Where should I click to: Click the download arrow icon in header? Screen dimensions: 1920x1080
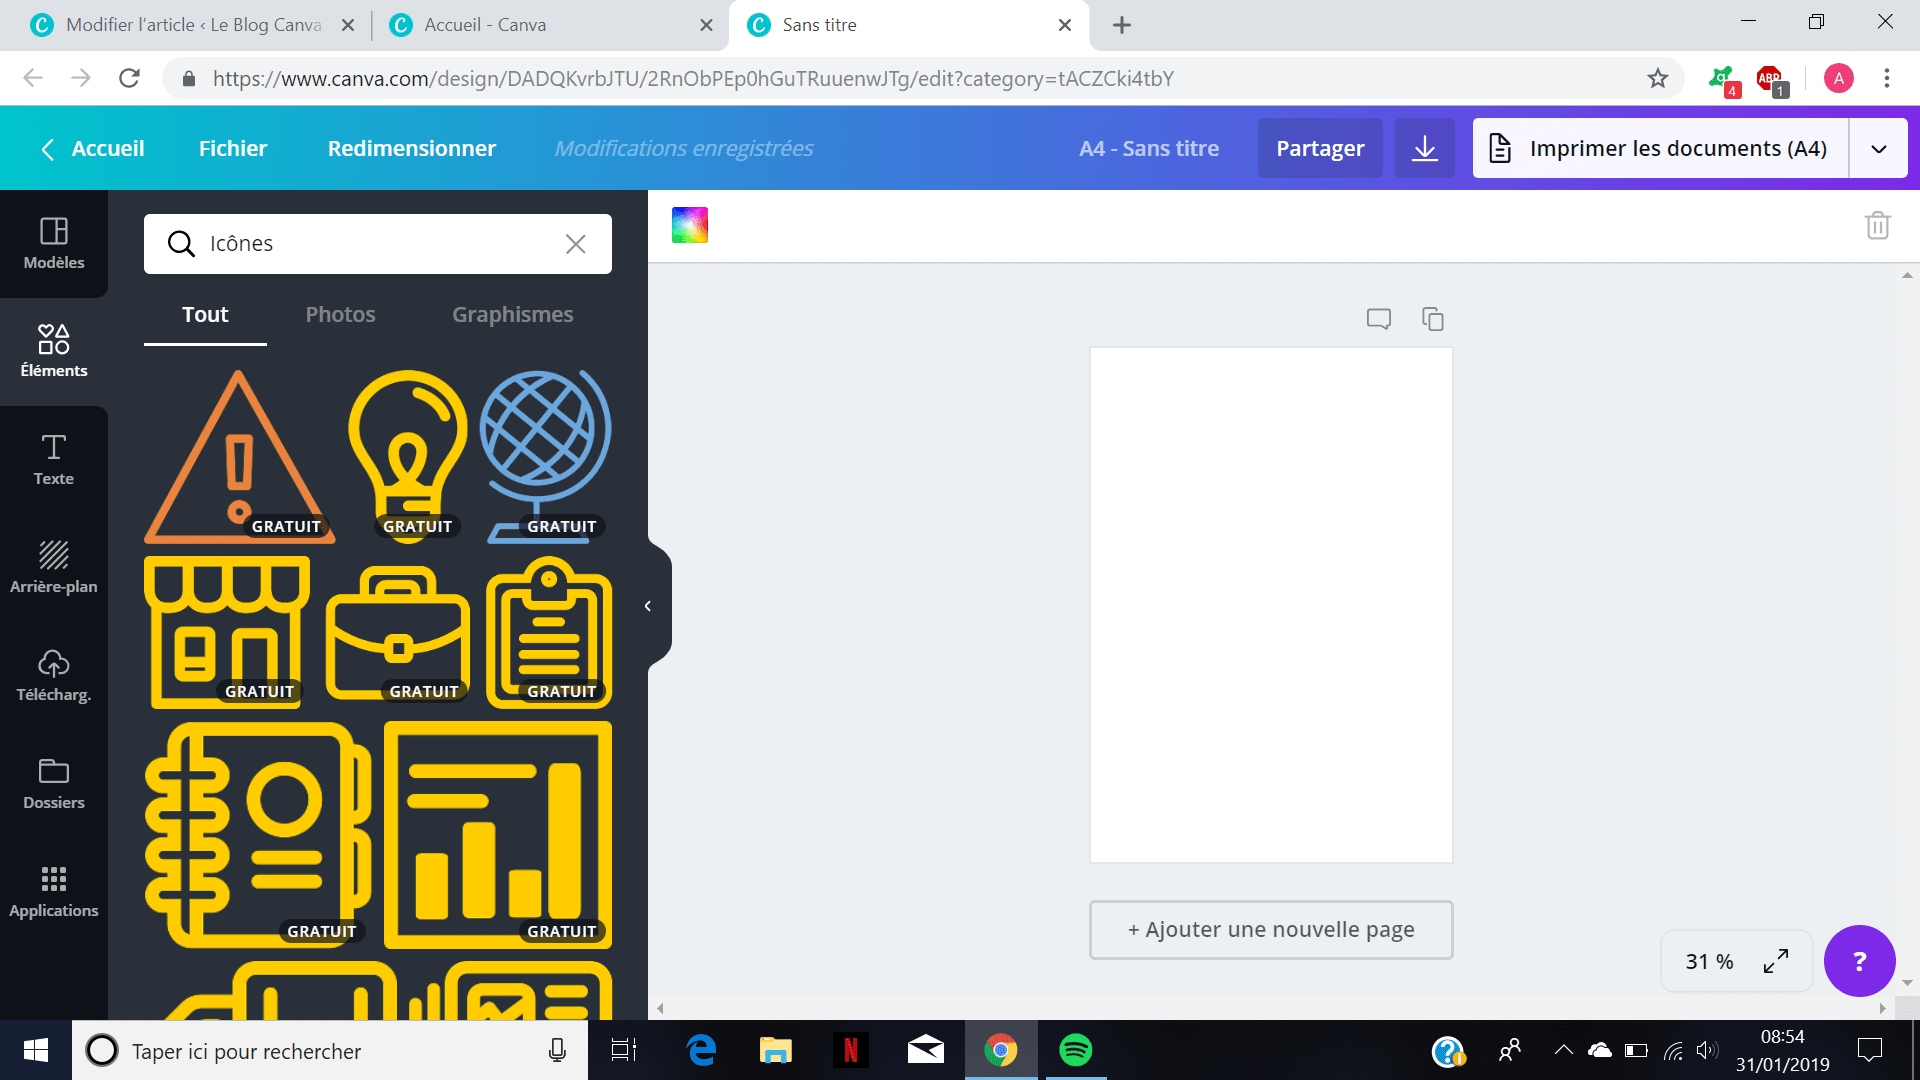(1424, 148)
